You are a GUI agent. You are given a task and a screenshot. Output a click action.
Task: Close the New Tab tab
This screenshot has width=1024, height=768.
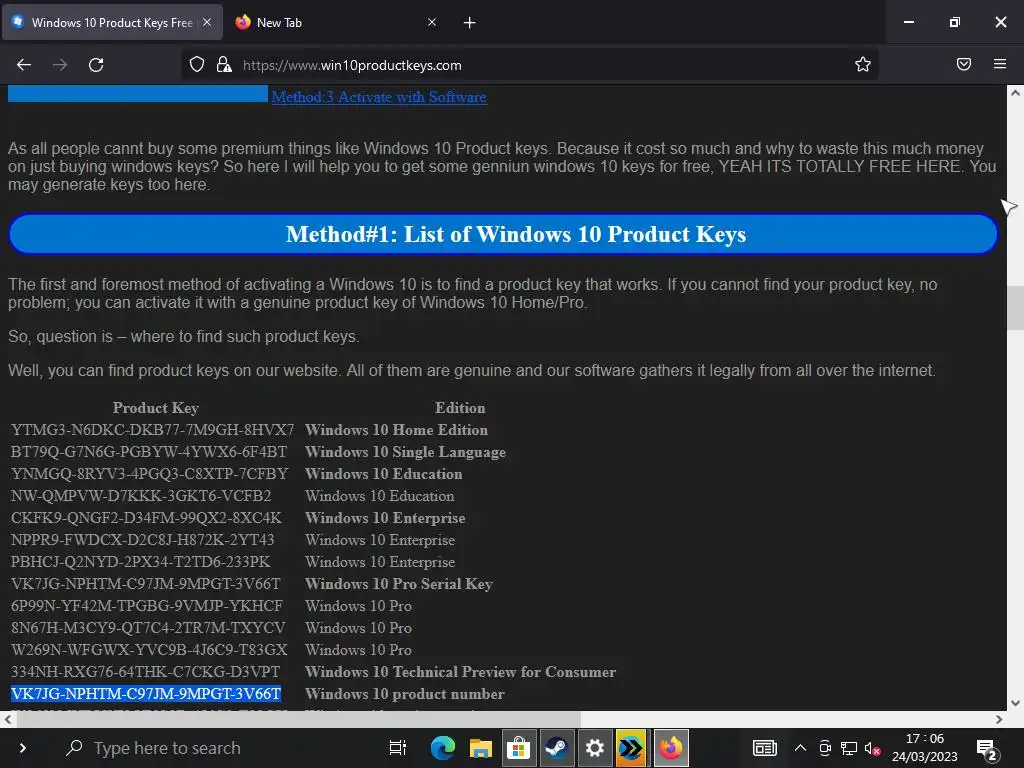pos(432,22)
